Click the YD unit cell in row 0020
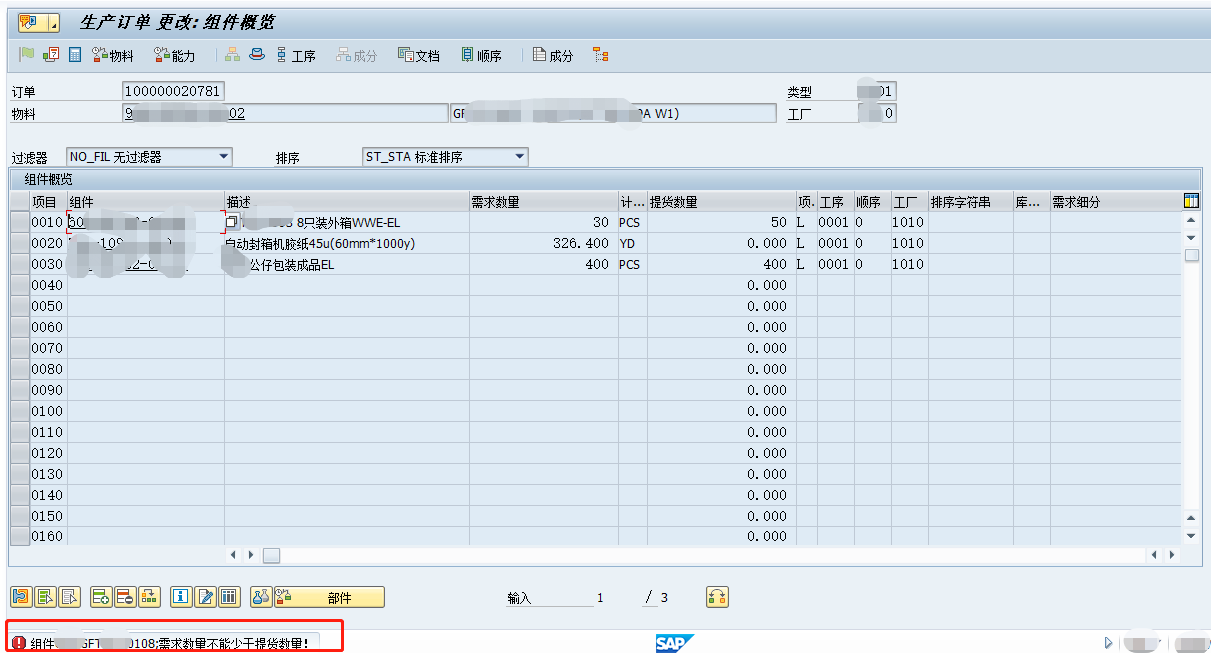Image resolution: width=1211 pixels, height=653 pixels. tap(632, 243)
